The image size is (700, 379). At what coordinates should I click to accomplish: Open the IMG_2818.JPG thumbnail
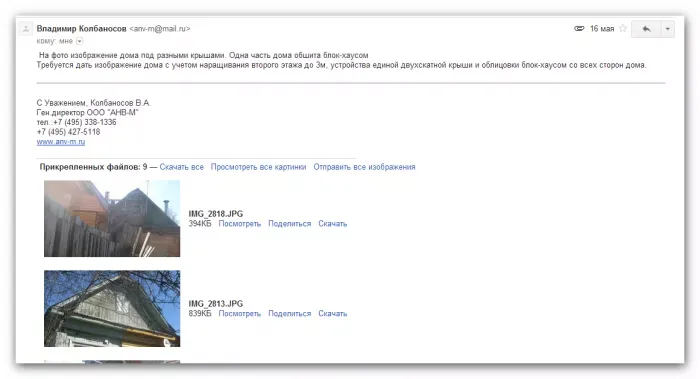point(112,218)
